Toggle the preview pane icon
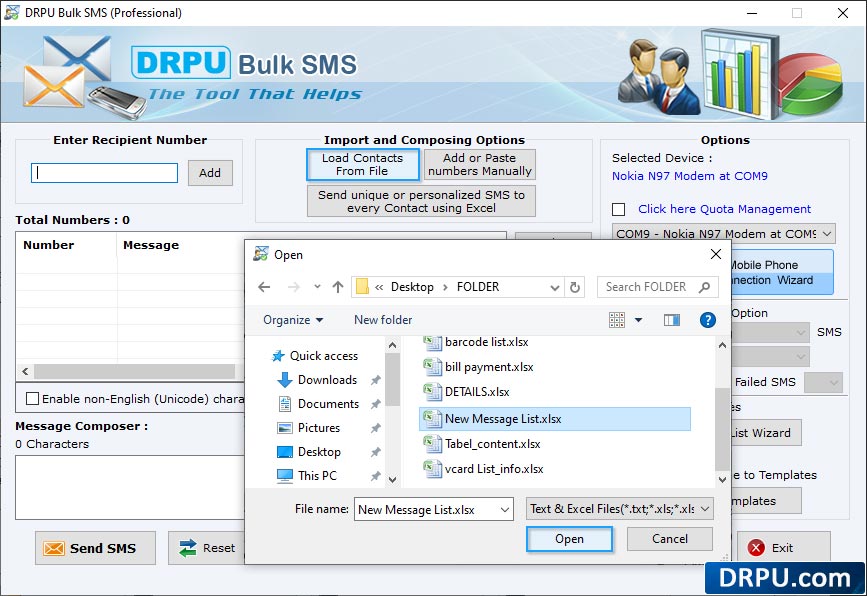The image size is (867, 596). 672,320
